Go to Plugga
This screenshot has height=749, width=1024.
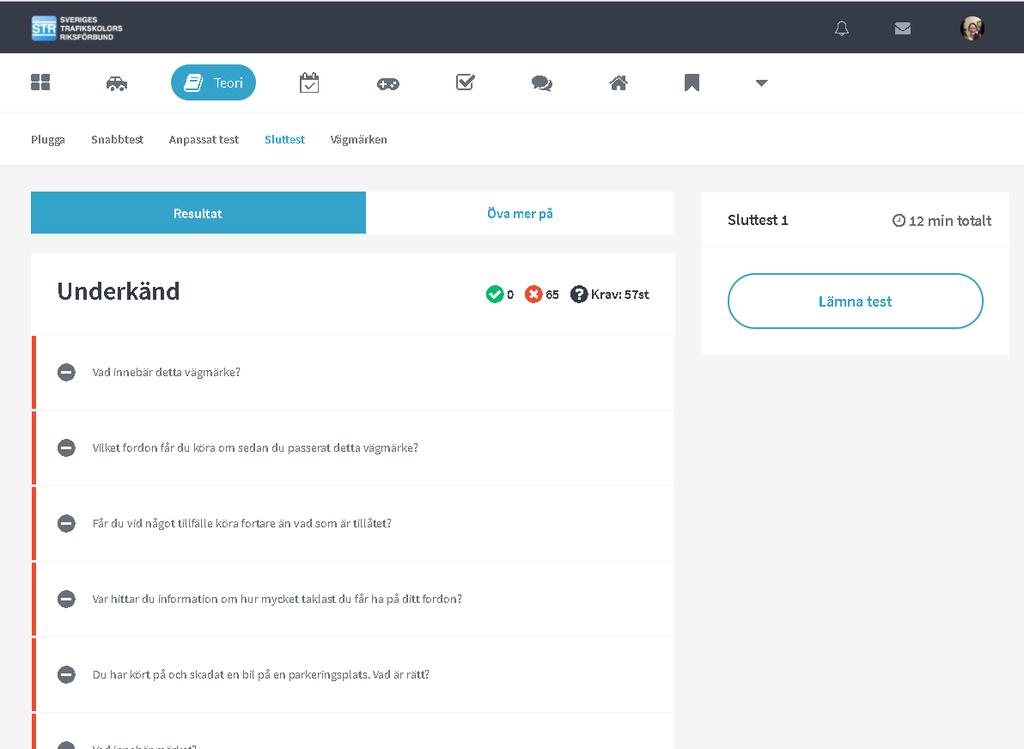click(48, 140)
